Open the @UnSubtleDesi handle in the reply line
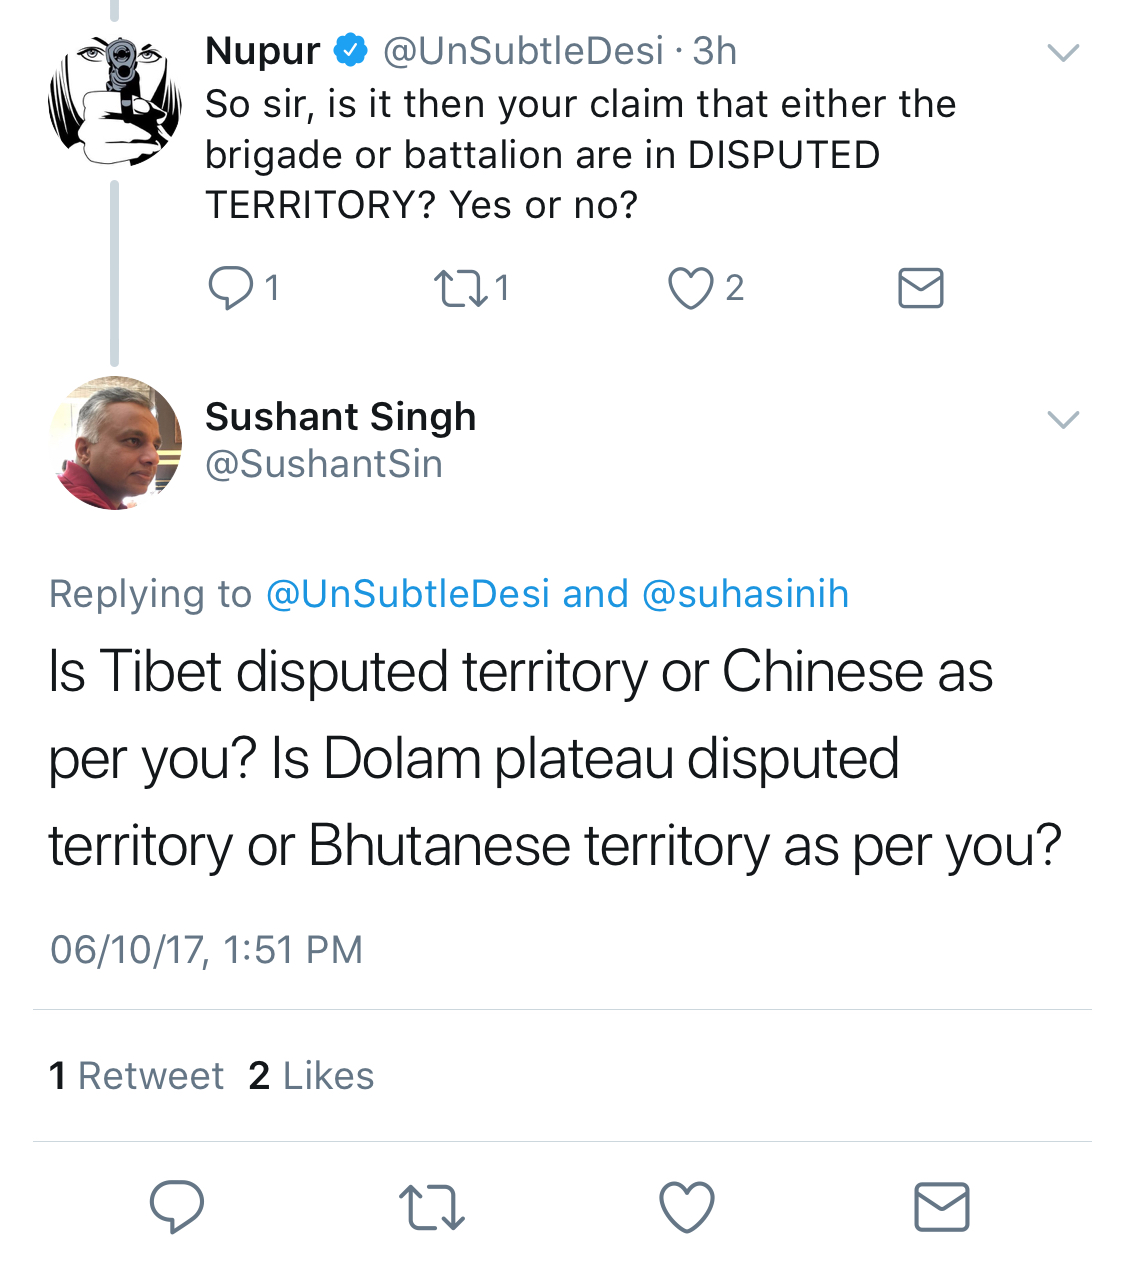This screenshot has width=1125, height=1273. coord(408,594)
